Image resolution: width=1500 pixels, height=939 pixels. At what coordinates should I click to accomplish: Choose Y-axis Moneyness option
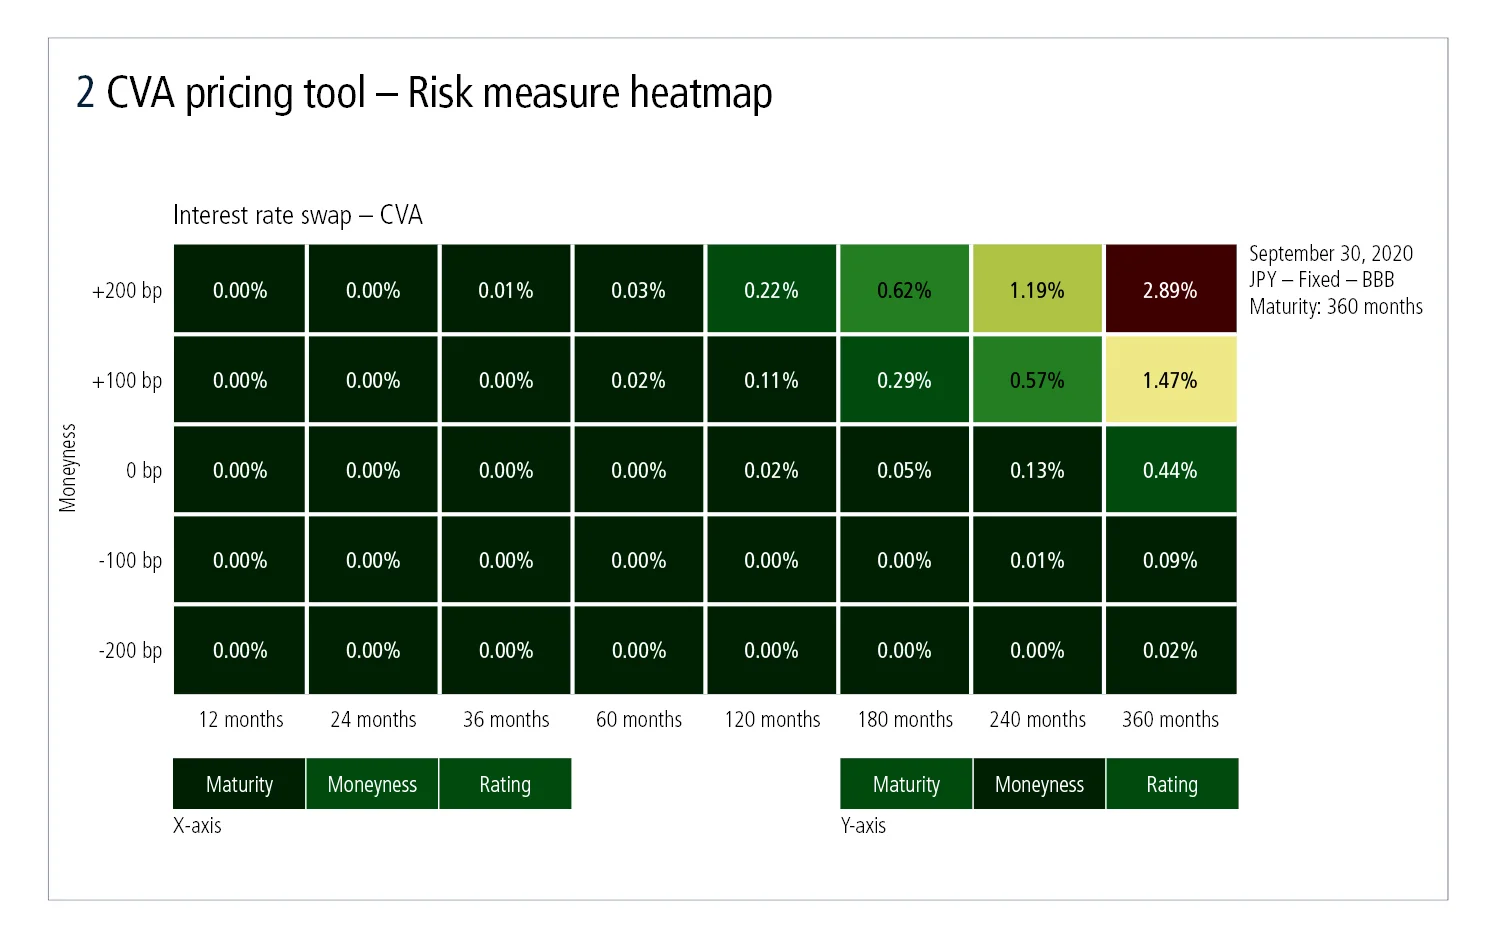click(1039, 784)
